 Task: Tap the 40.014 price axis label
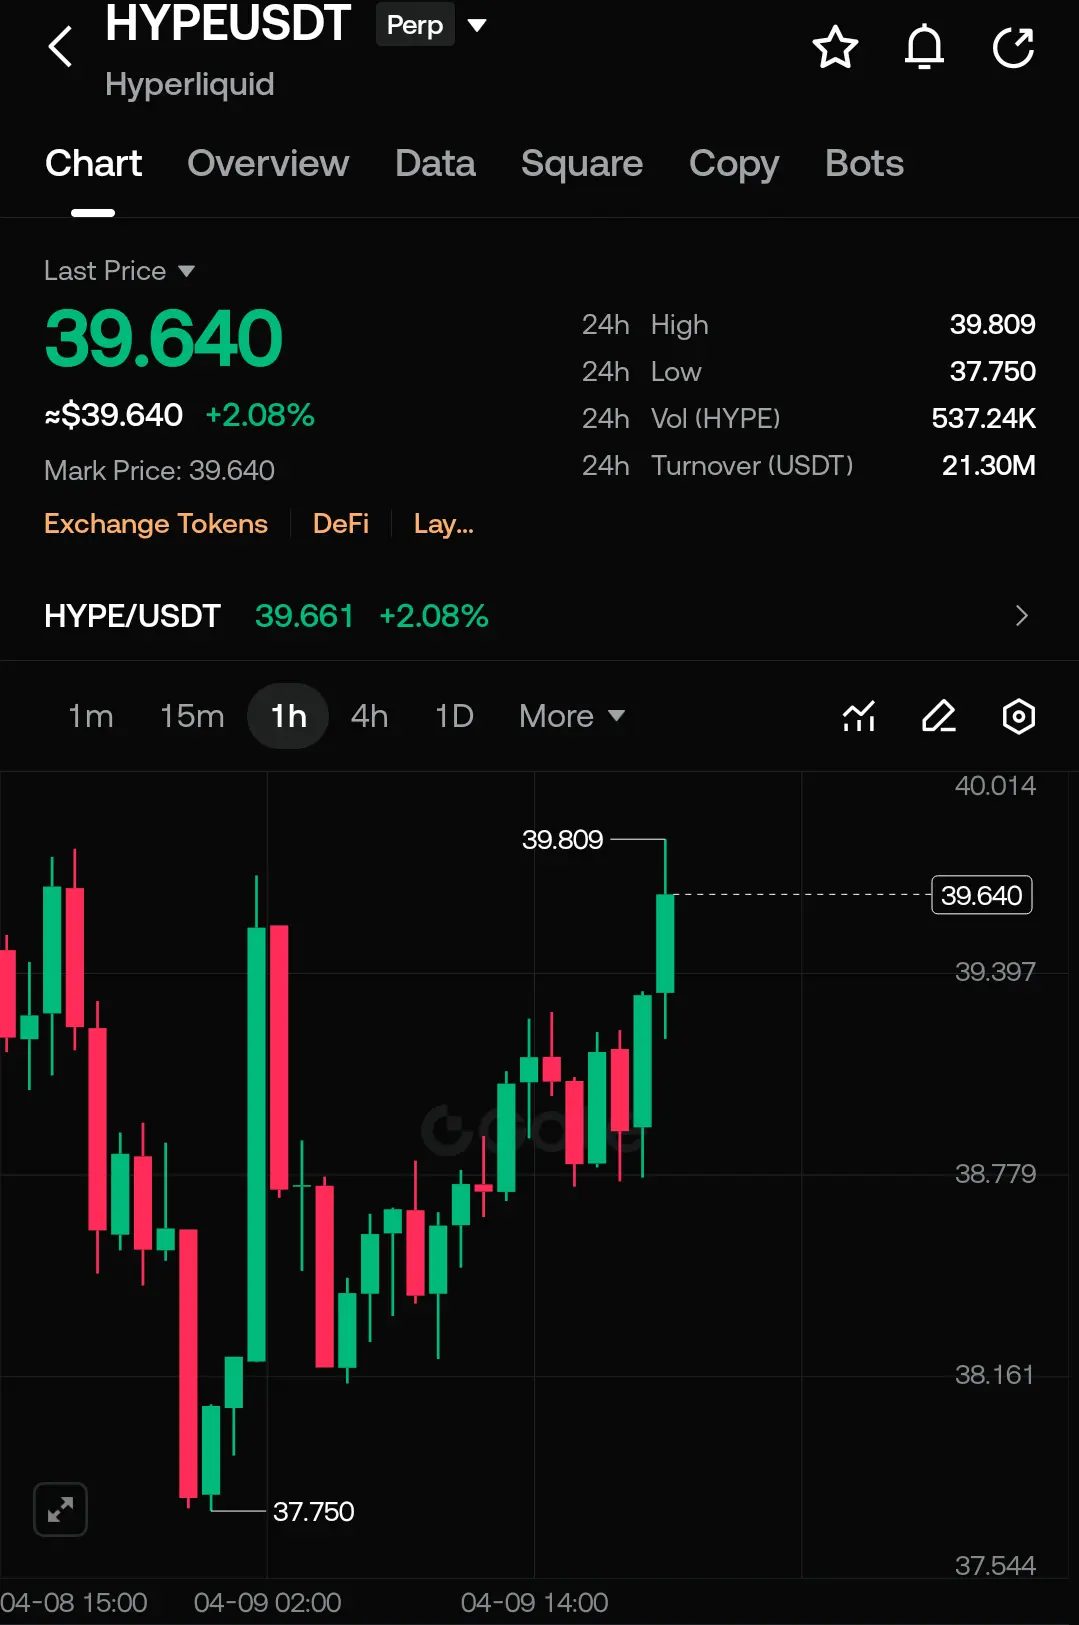click(995, 786)
